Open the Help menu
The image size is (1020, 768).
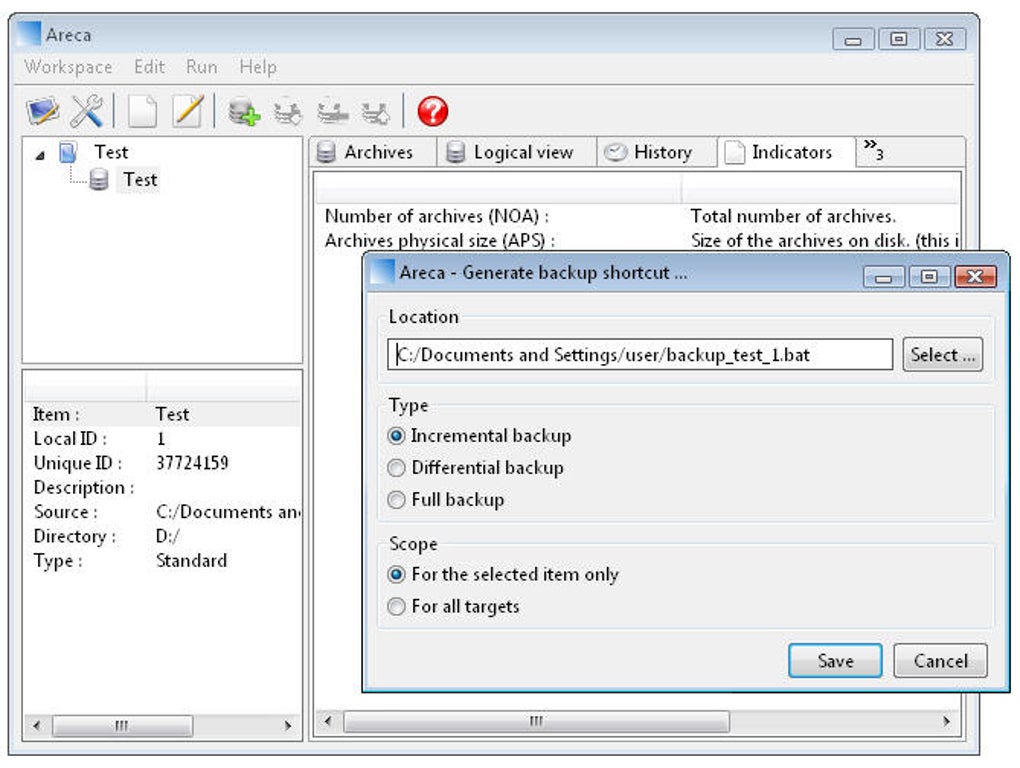(258, 66)
